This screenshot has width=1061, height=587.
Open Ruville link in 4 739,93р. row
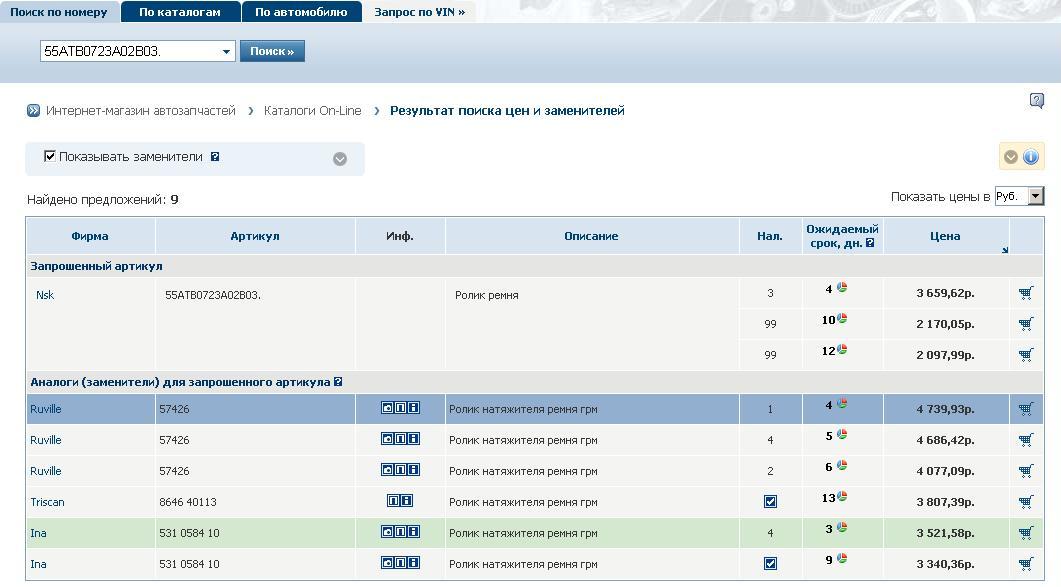click(46, 409)
